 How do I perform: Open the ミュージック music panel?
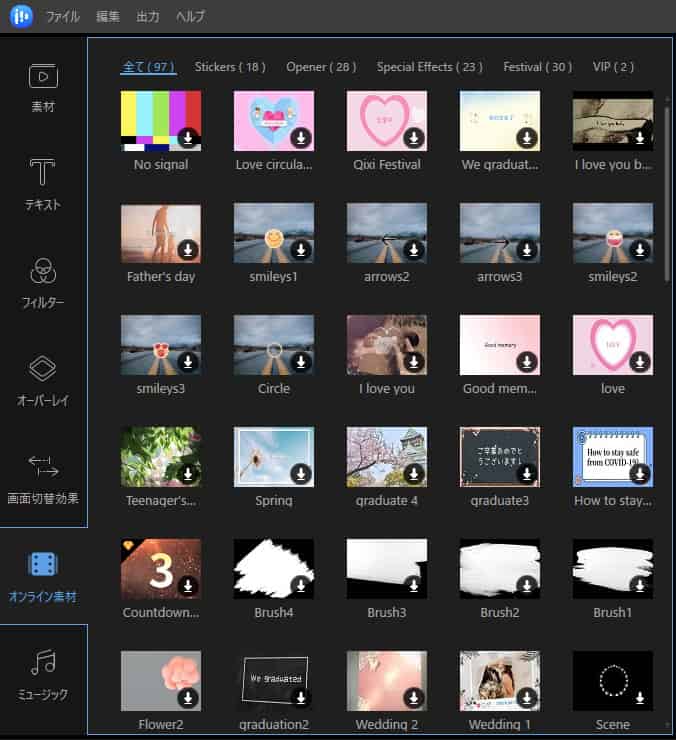43,673
